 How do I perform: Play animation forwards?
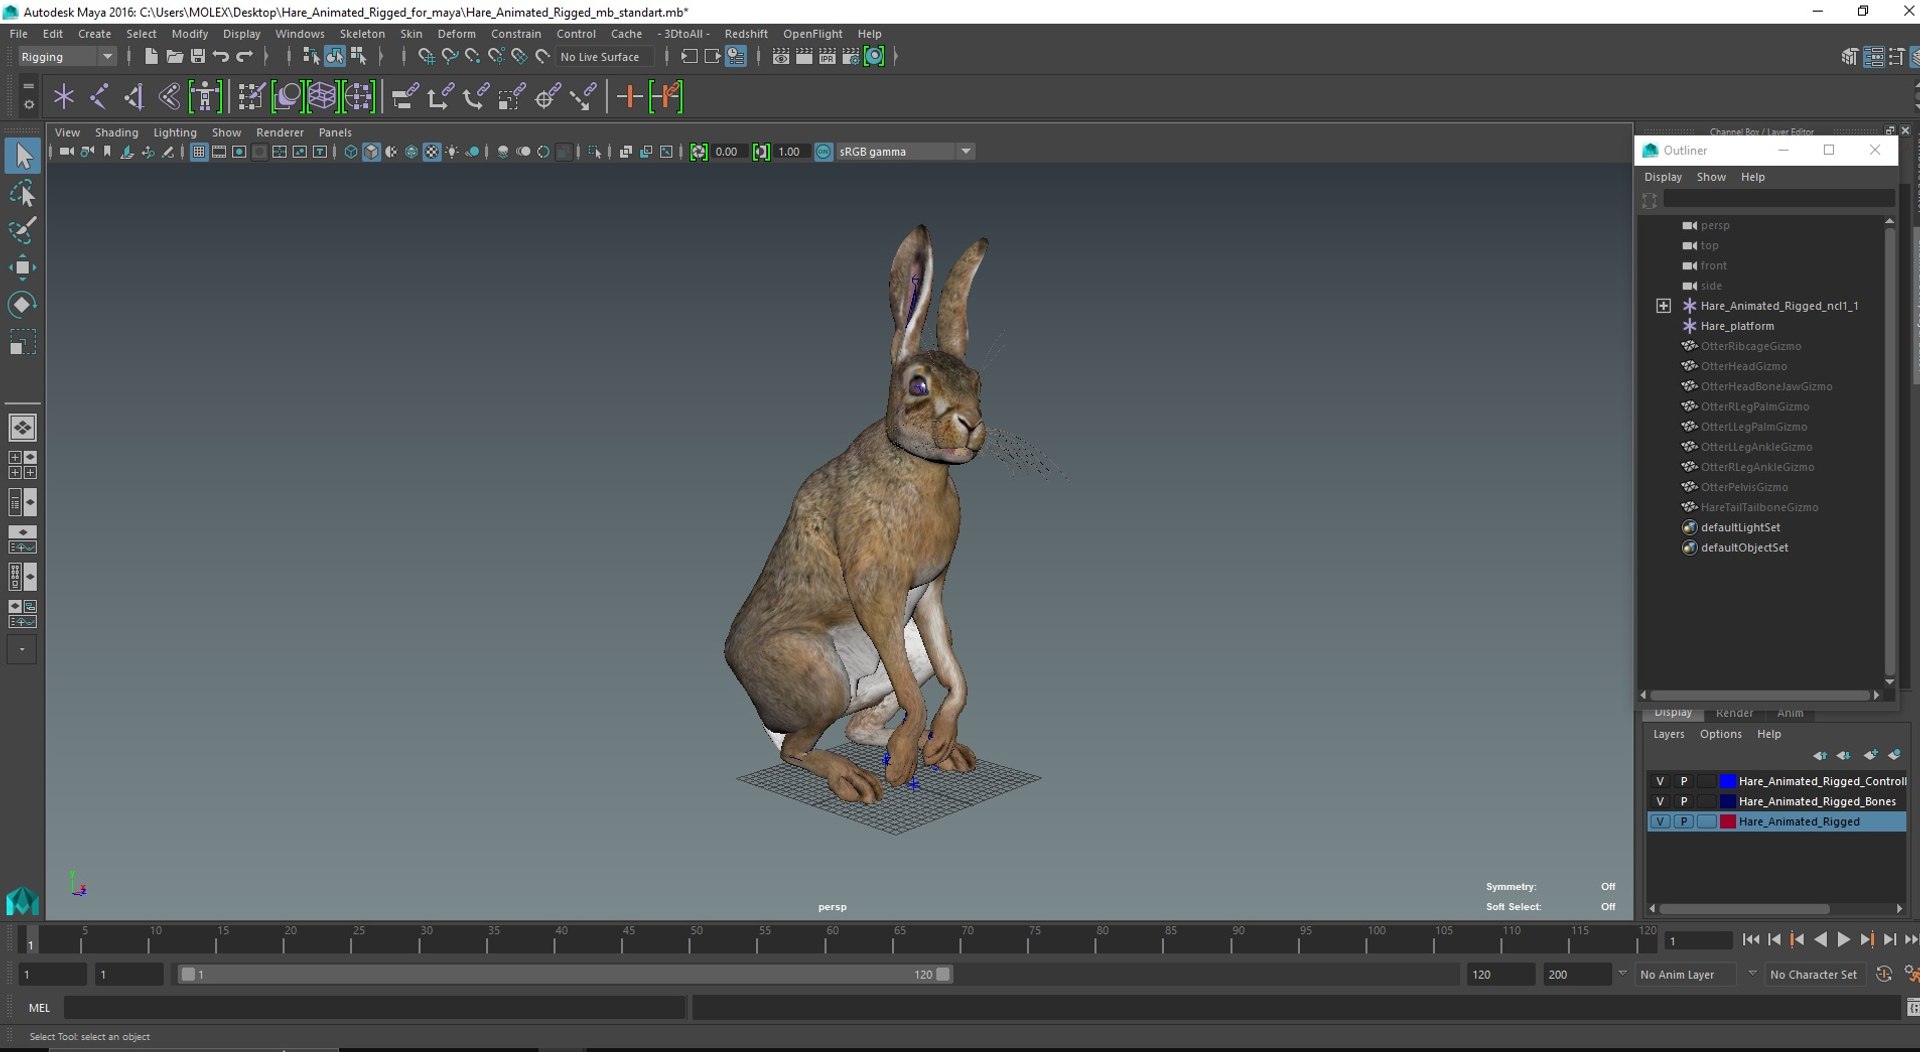pyautogui.click(x=1843, y=940)
